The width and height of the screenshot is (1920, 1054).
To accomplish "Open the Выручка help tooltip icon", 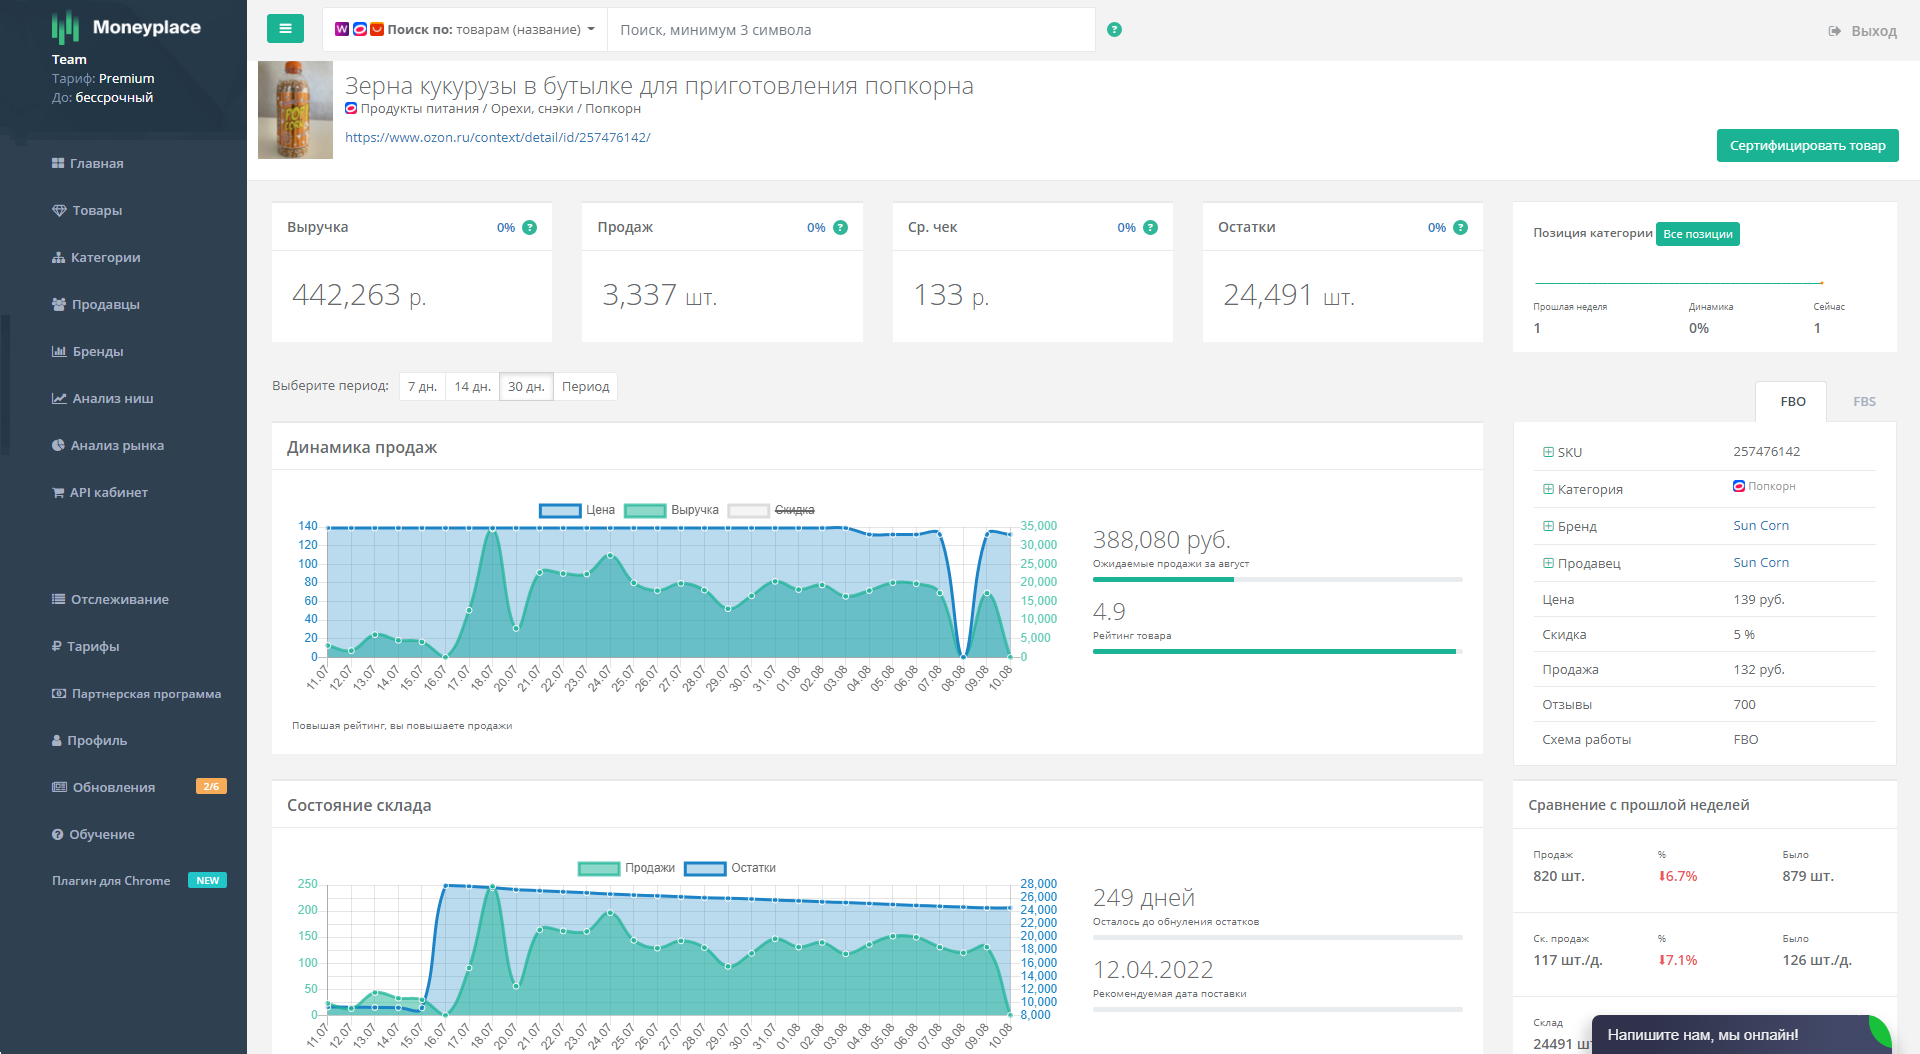I will (x=530, y=228).
